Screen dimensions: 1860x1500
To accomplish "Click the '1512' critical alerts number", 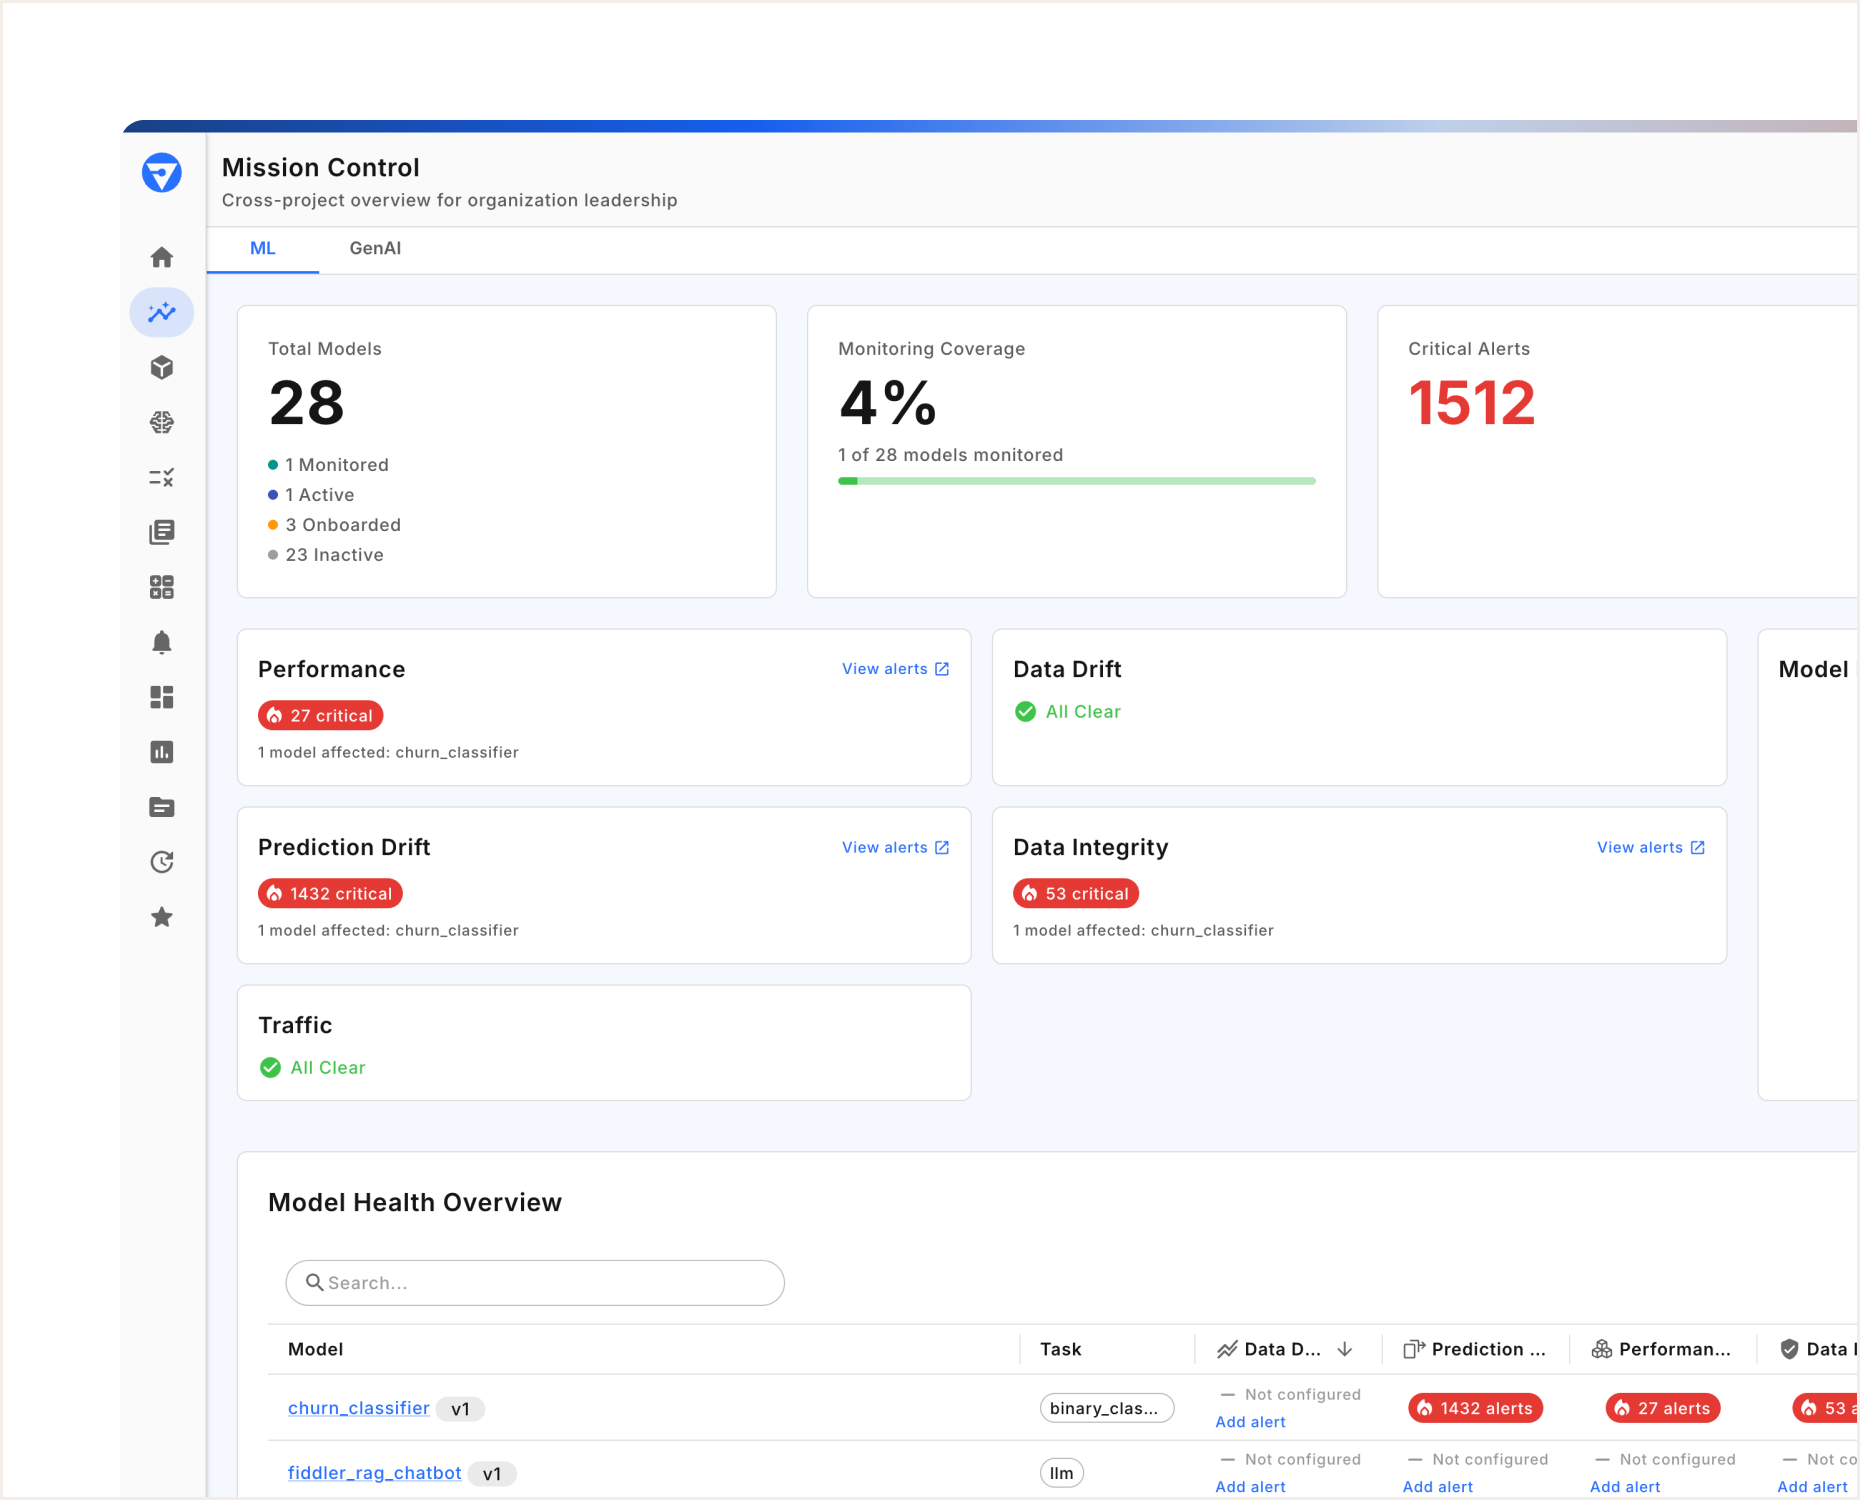I will [1472, 403].
